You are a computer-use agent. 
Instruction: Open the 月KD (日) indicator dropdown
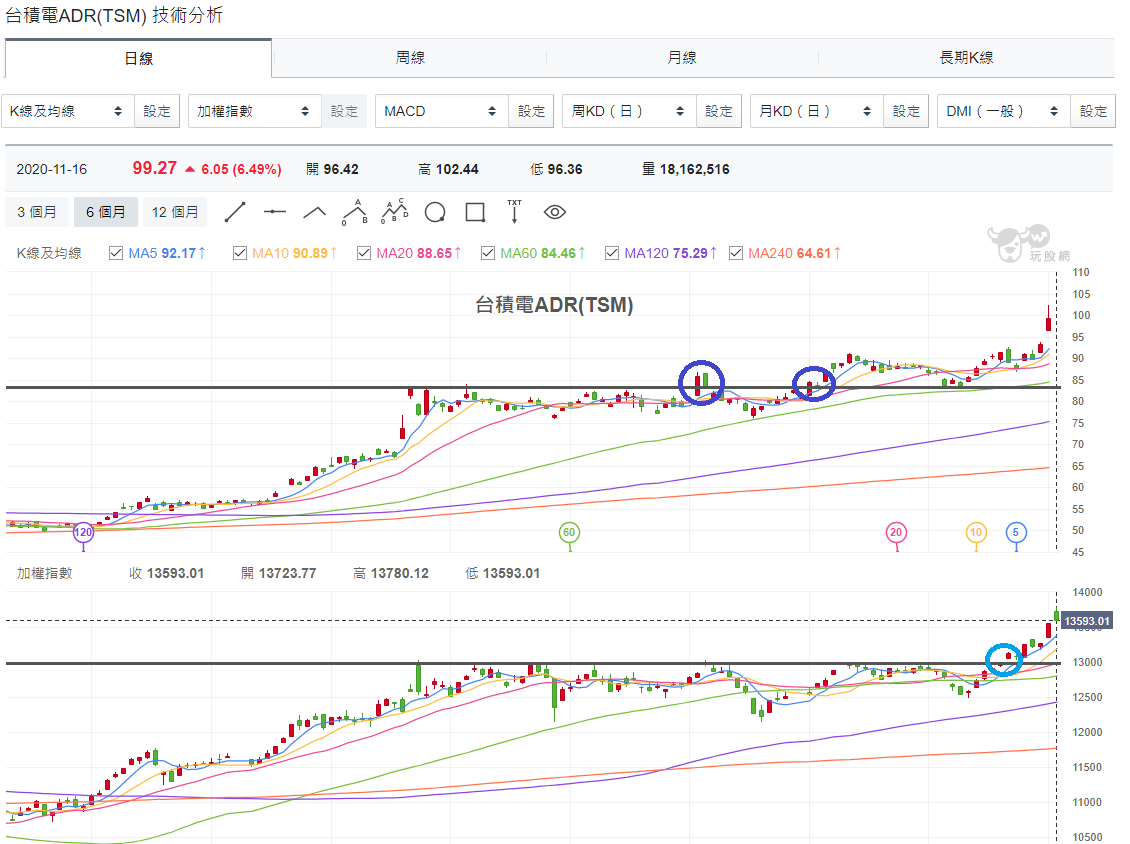(x=817, y=111)
